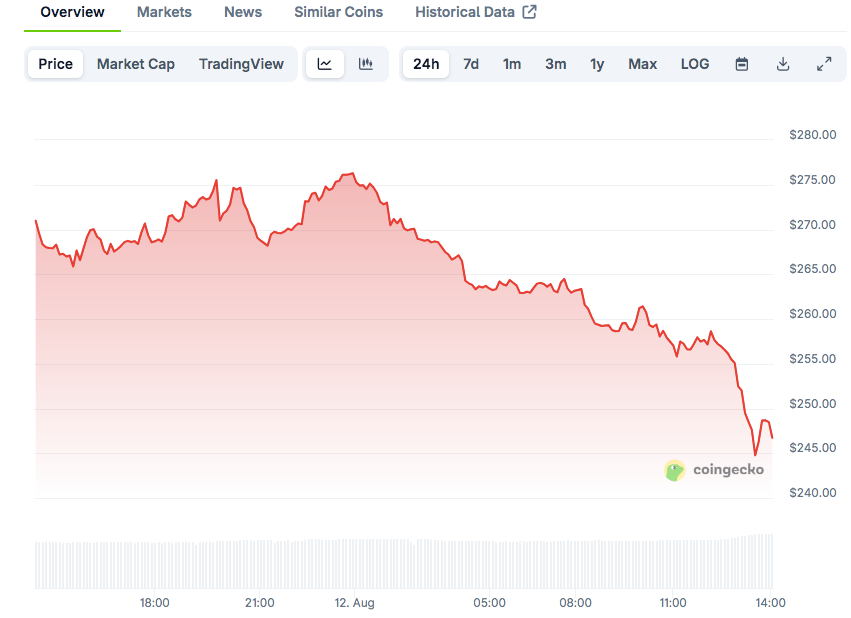Click the download chart data icon

point(783,64)
